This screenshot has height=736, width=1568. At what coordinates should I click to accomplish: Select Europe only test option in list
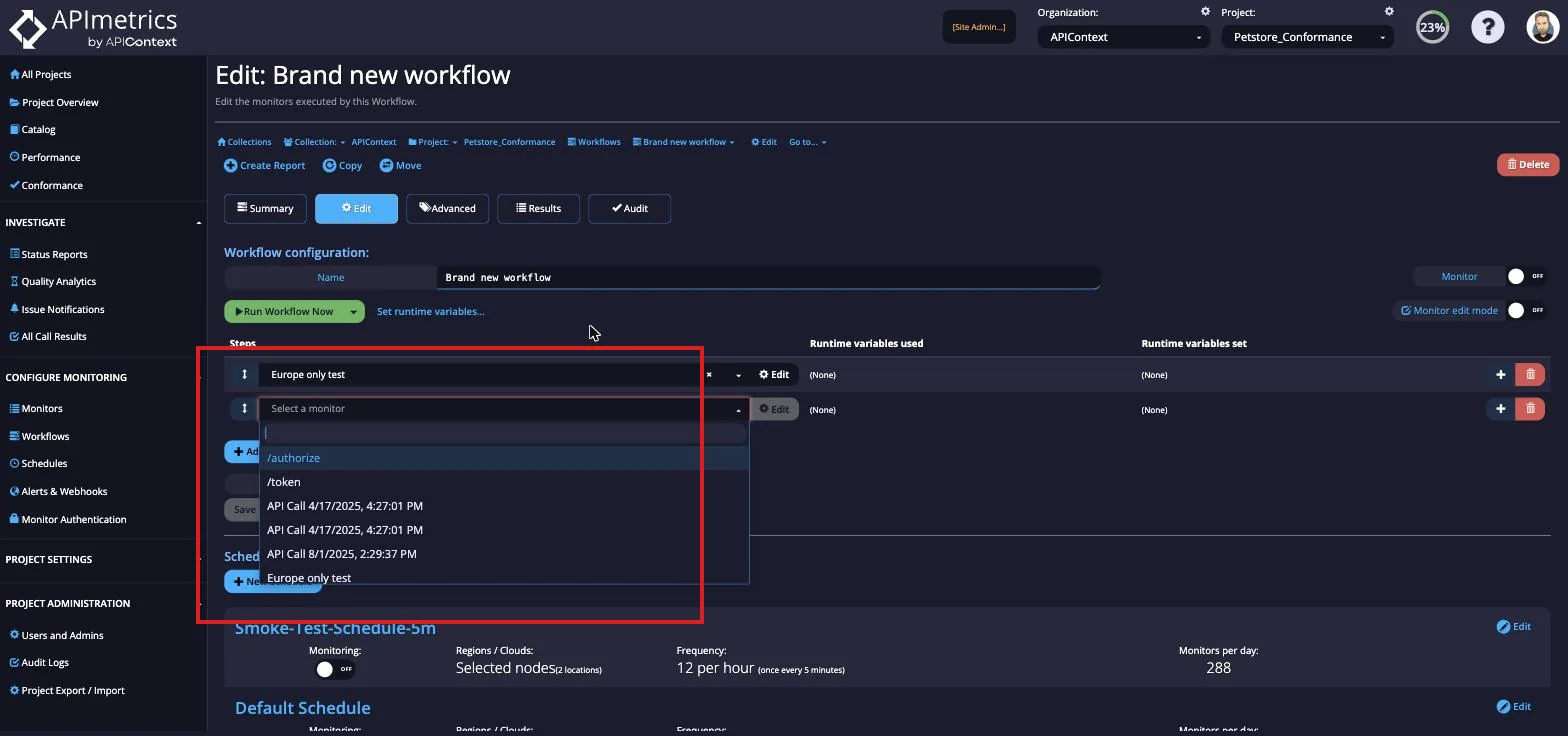pyautogui.click(x=504, y=577)
